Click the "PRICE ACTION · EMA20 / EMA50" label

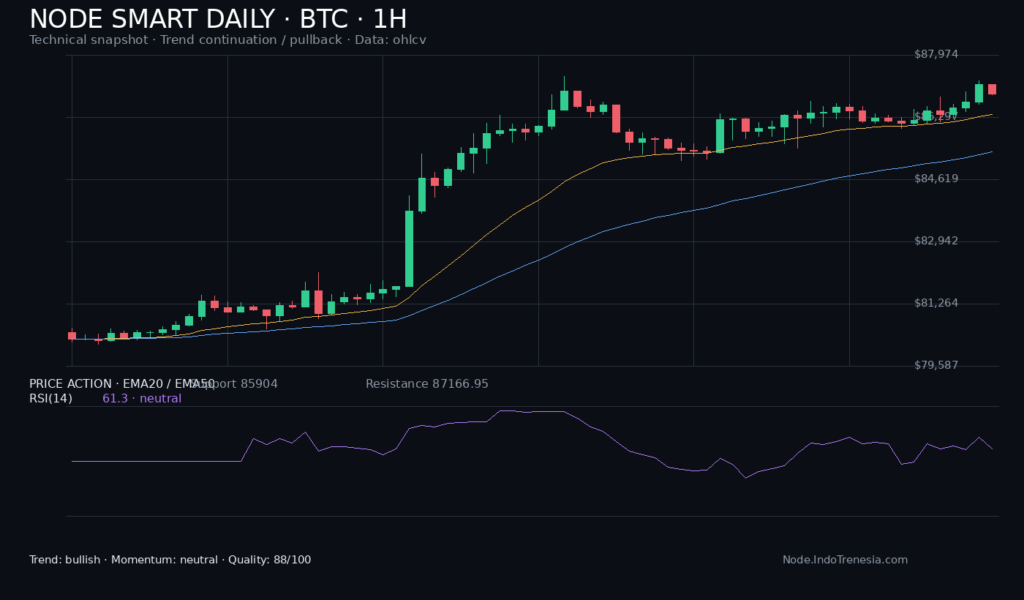[x=122, y=384]
